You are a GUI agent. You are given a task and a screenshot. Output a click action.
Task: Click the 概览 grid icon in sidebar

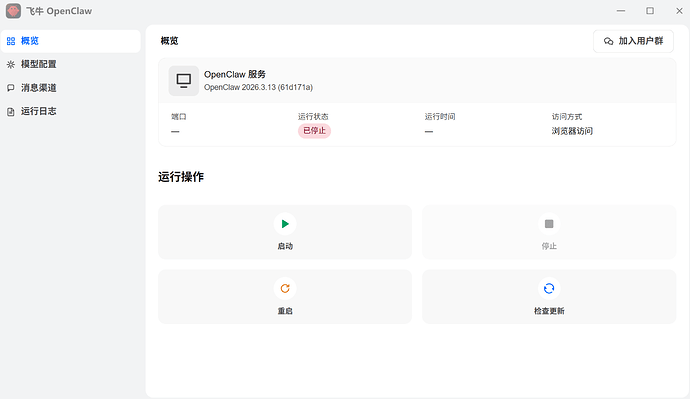click(11, 41)
